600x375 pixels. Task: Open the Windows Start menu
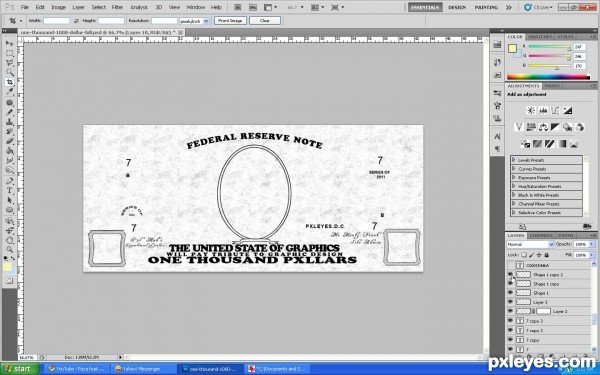20,369
